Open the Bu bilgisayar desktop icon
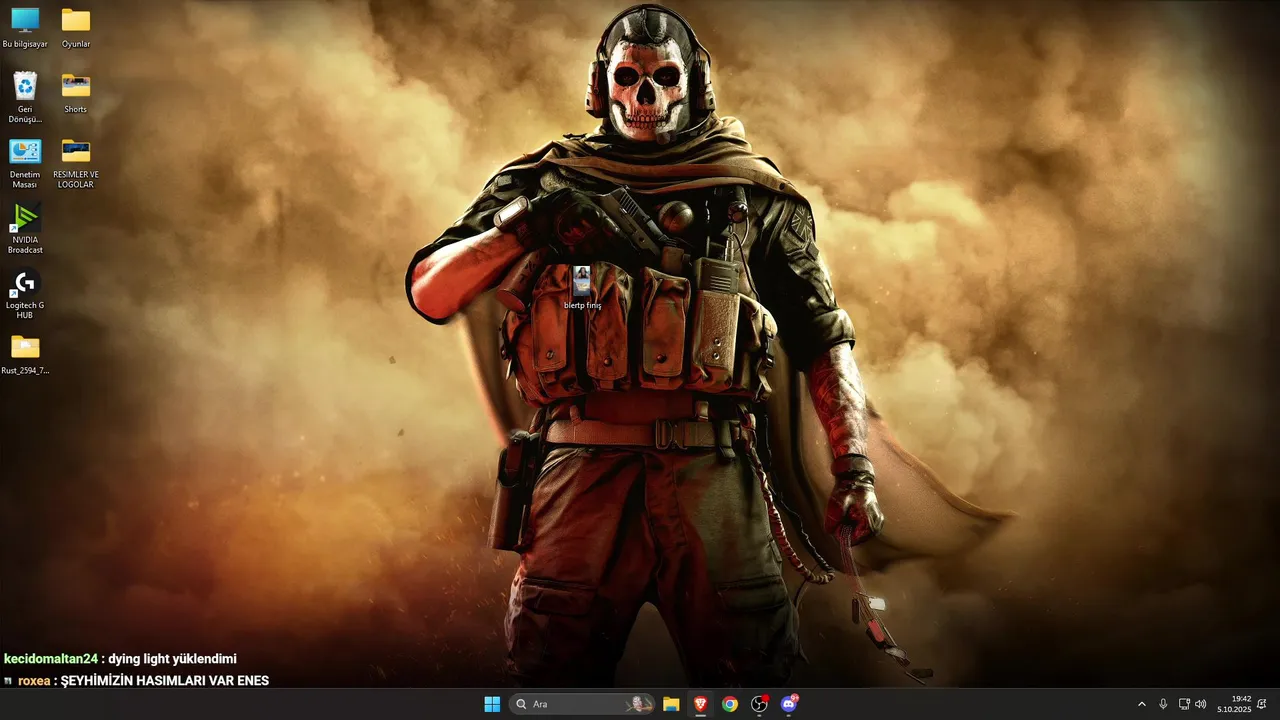 tap(25, 27)
